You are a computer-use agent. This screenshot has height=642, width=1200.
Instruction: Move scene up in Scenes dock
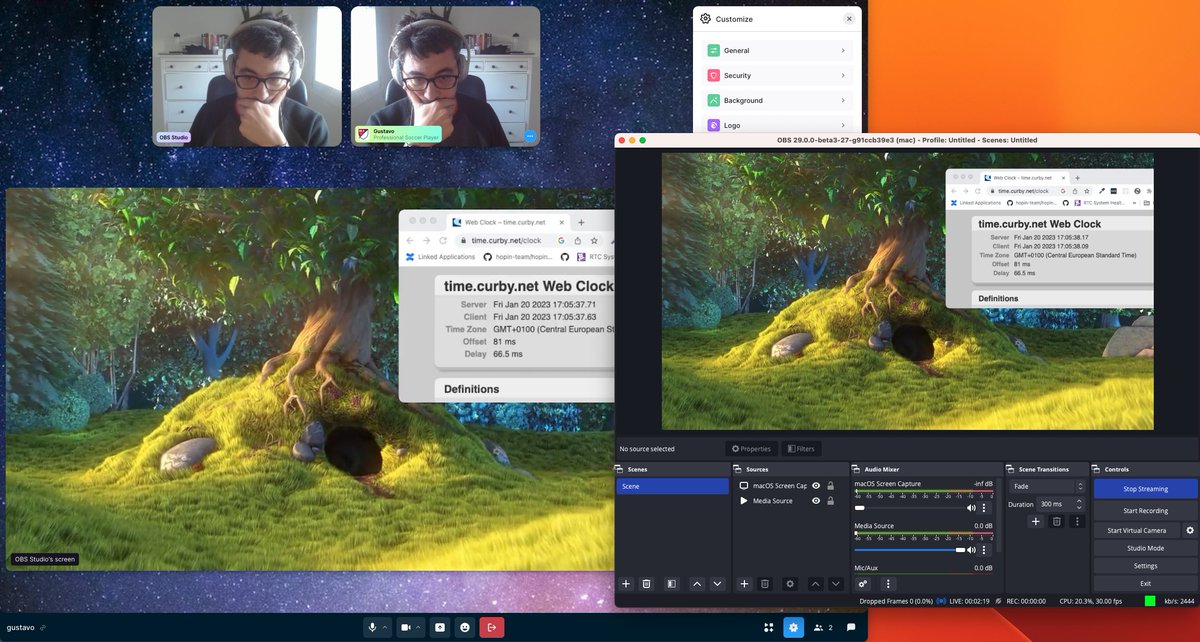pos(697,583)
